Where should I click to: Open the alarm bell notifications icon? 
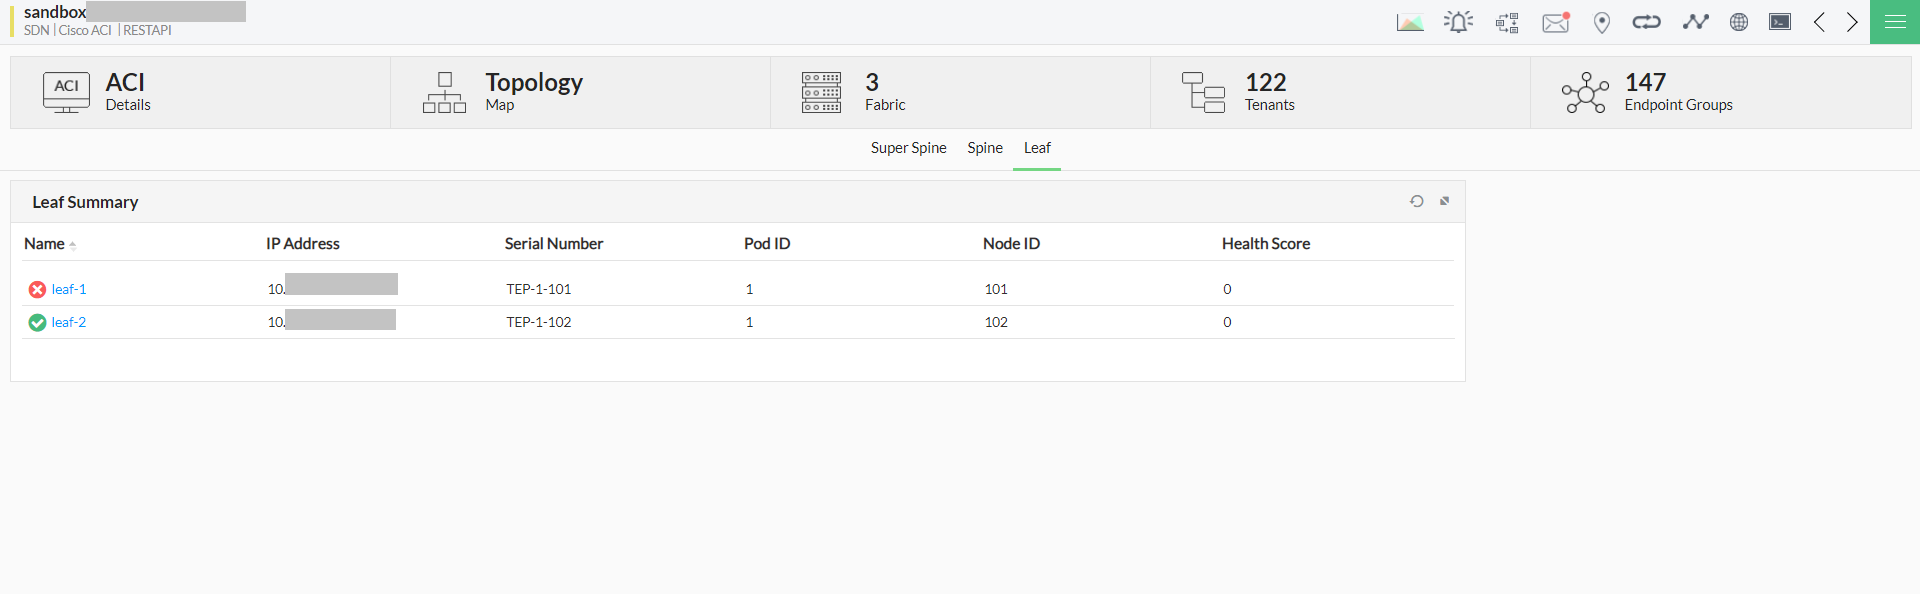1458,22
